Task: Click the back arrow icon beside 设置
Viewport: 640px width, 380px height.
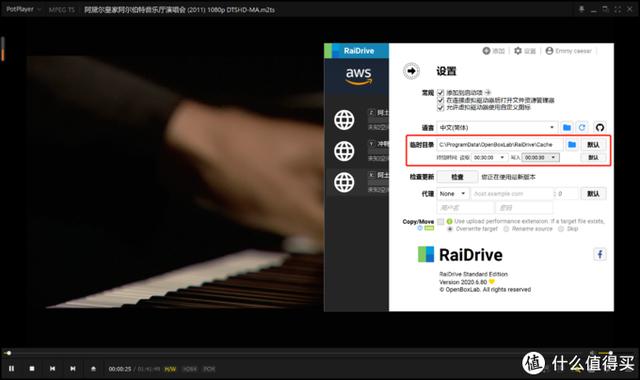Action: (x=411, y=71)
